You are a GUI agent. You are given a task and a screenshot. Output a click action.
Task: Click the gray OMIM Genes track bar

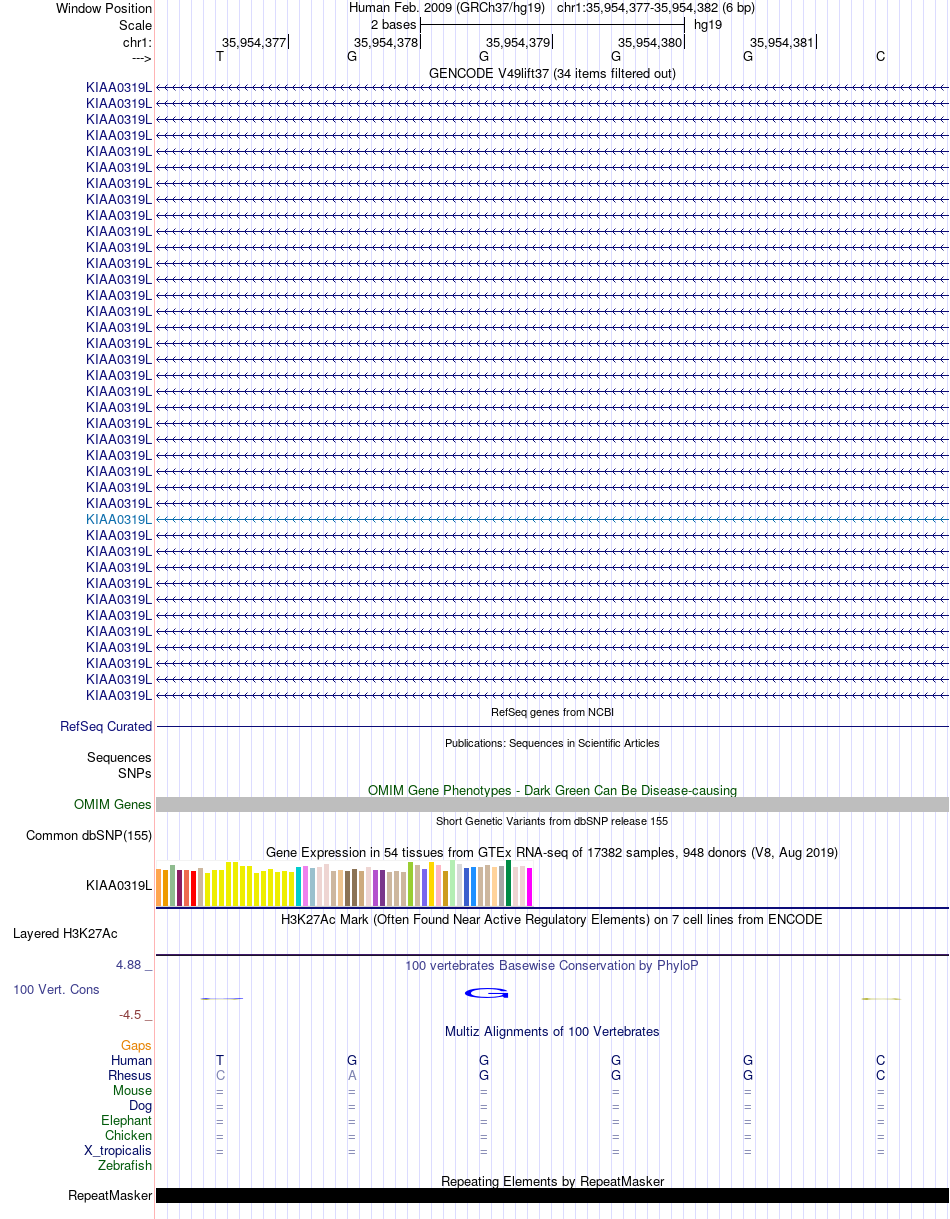coord(552,805)
